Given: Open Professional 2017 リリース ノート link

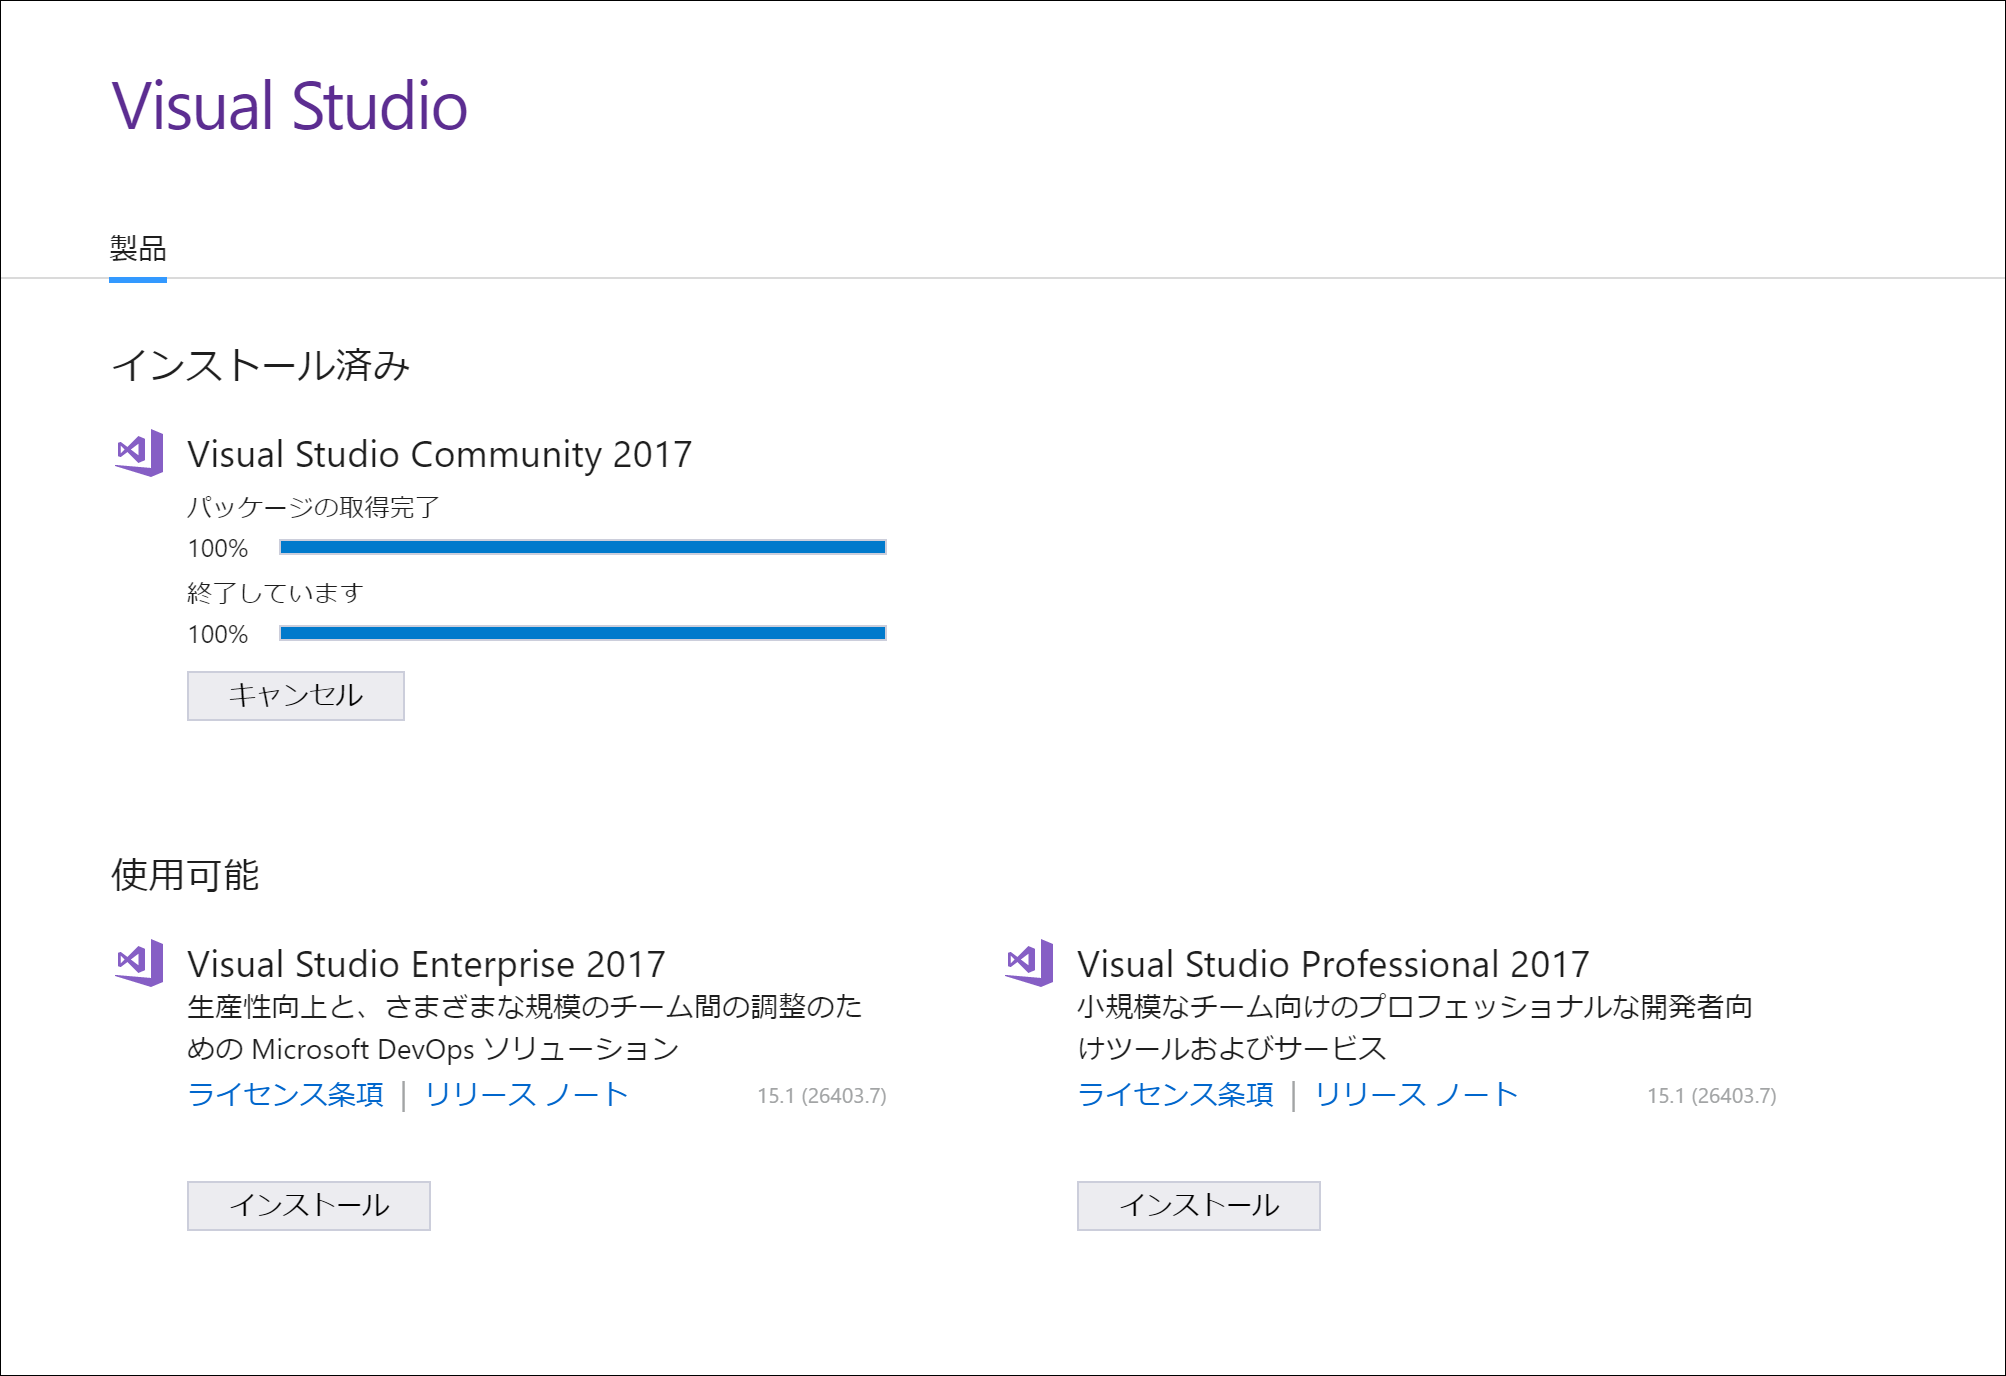Looking at the screenshot, I should click(x=1414, y=1094).
